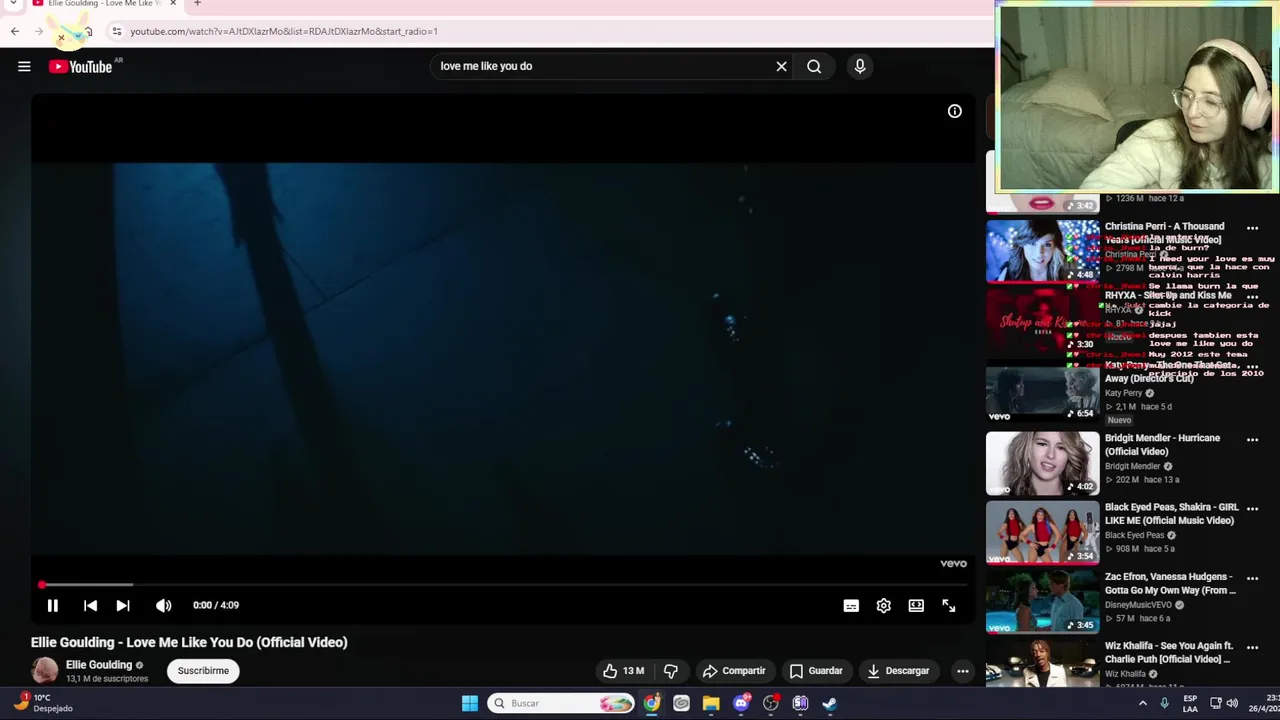This screenshot has width=1280, height=720.
Task: Open Steam from the taskbar
Action: 830,703
